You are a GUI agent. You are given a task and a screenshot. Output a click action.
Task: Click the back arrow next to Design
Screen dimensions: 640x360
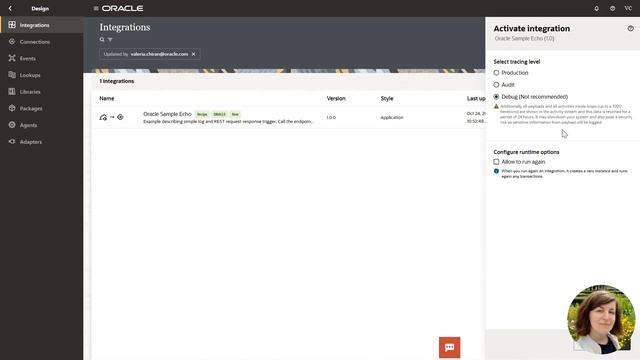(10, 8)
